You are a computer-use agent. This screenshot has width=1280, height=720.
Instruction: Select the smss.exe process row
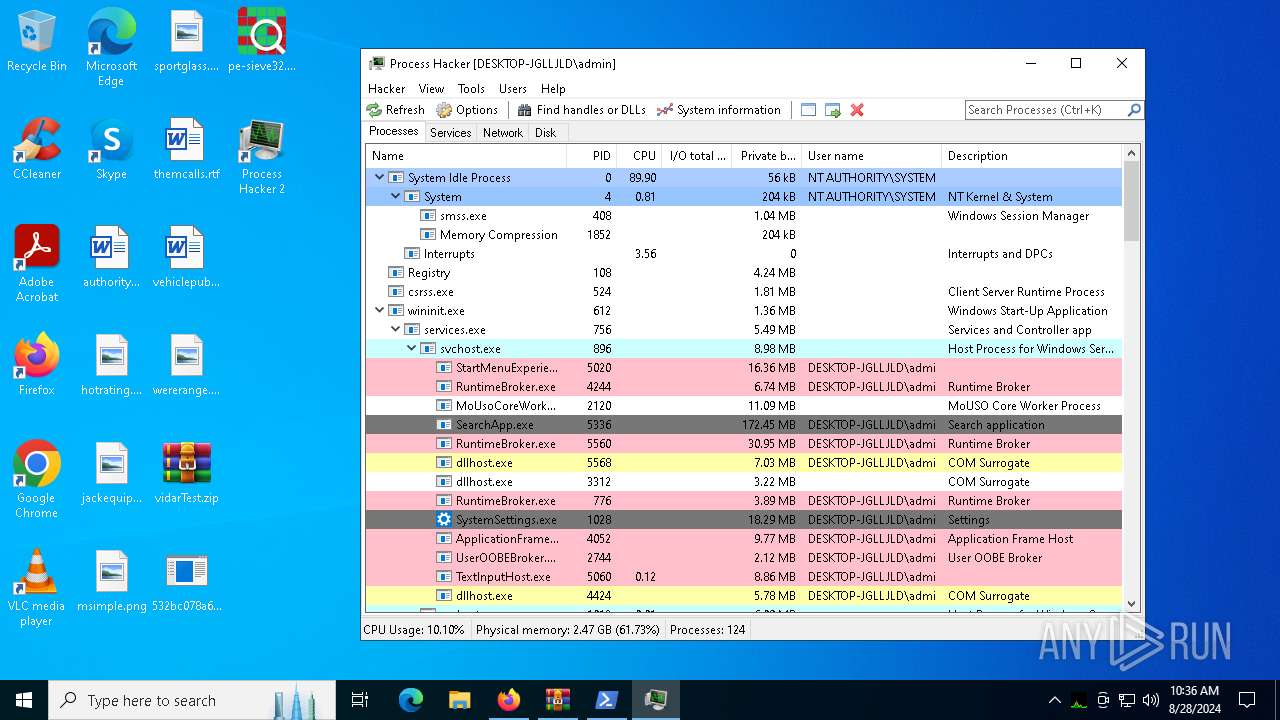pos(744,216)
